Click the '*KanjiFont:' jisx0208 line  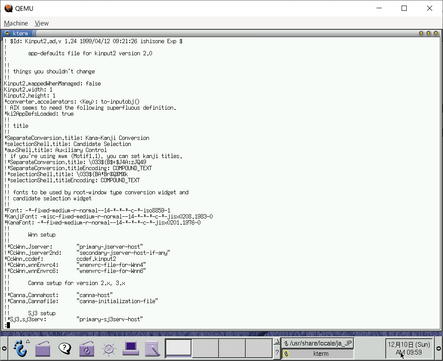point(108,217)
